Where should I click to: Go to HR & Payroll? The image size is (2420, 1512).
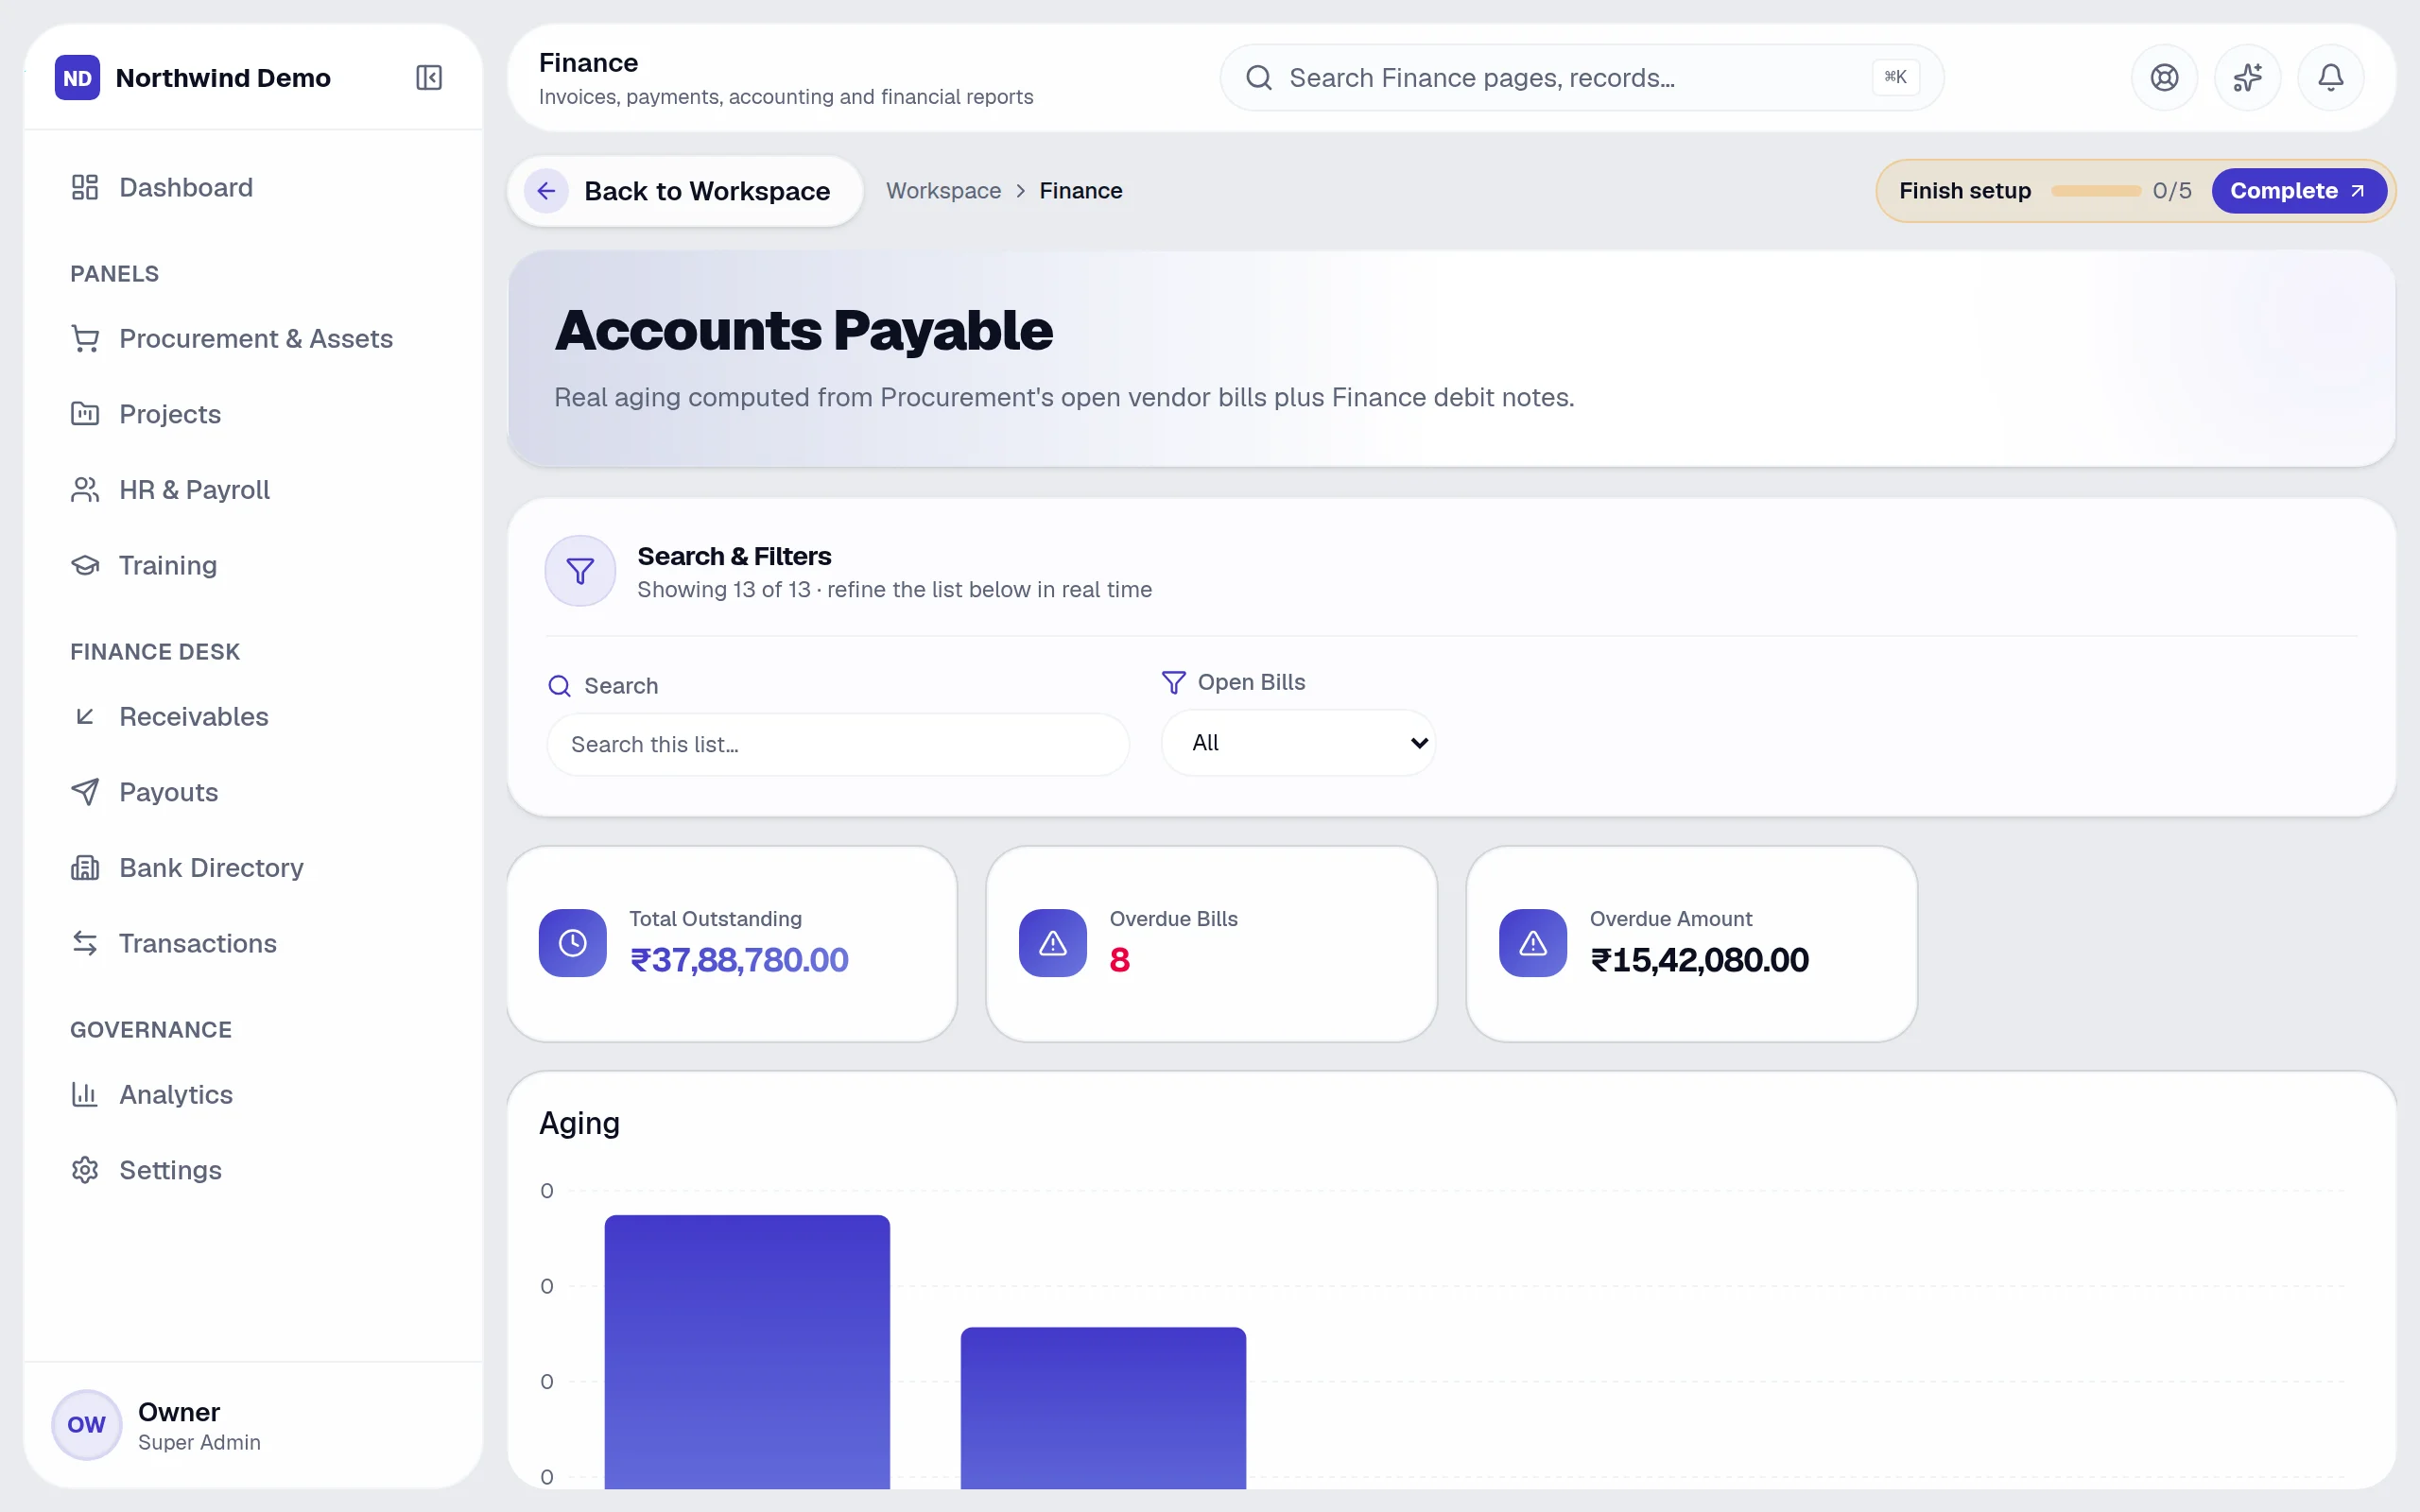point(254,490)
